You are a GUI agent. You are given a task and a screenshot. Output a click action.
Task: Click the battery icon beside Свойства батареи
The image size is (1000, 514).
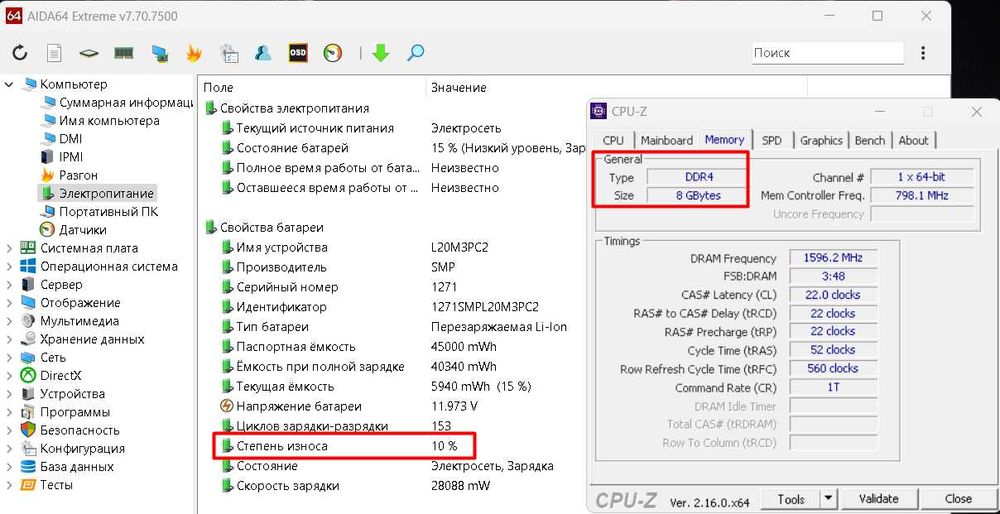click(211, 228)
